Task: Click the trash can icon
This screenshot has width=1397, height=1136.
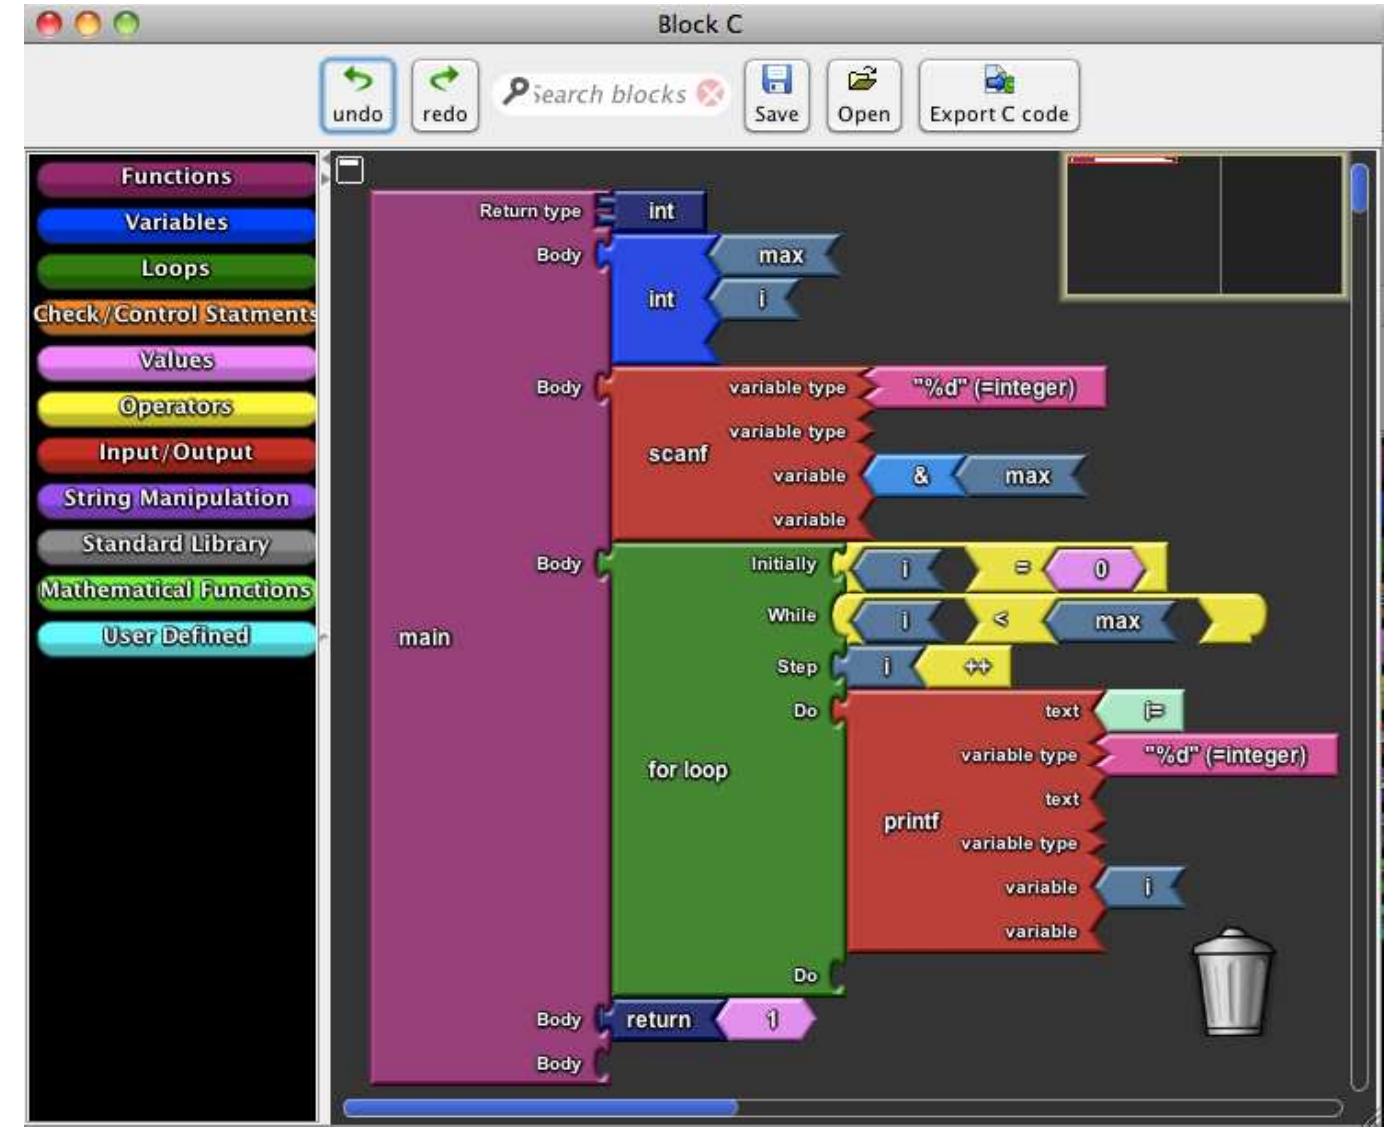Action: coord(1232,982)
